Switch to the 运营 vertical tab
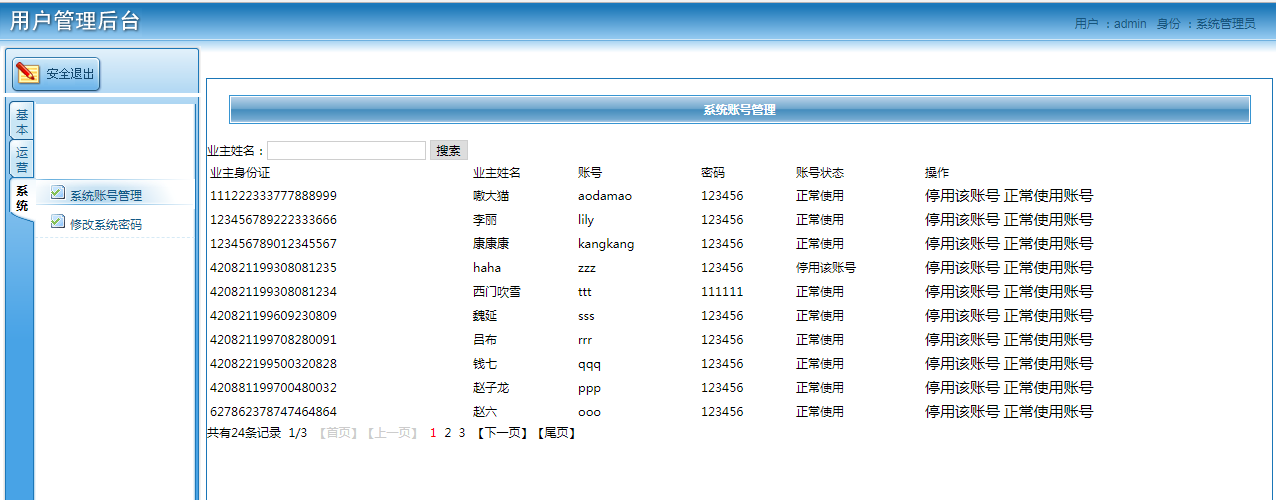The width and height of the screenshot is (1276, 500). tap(22, 160)
